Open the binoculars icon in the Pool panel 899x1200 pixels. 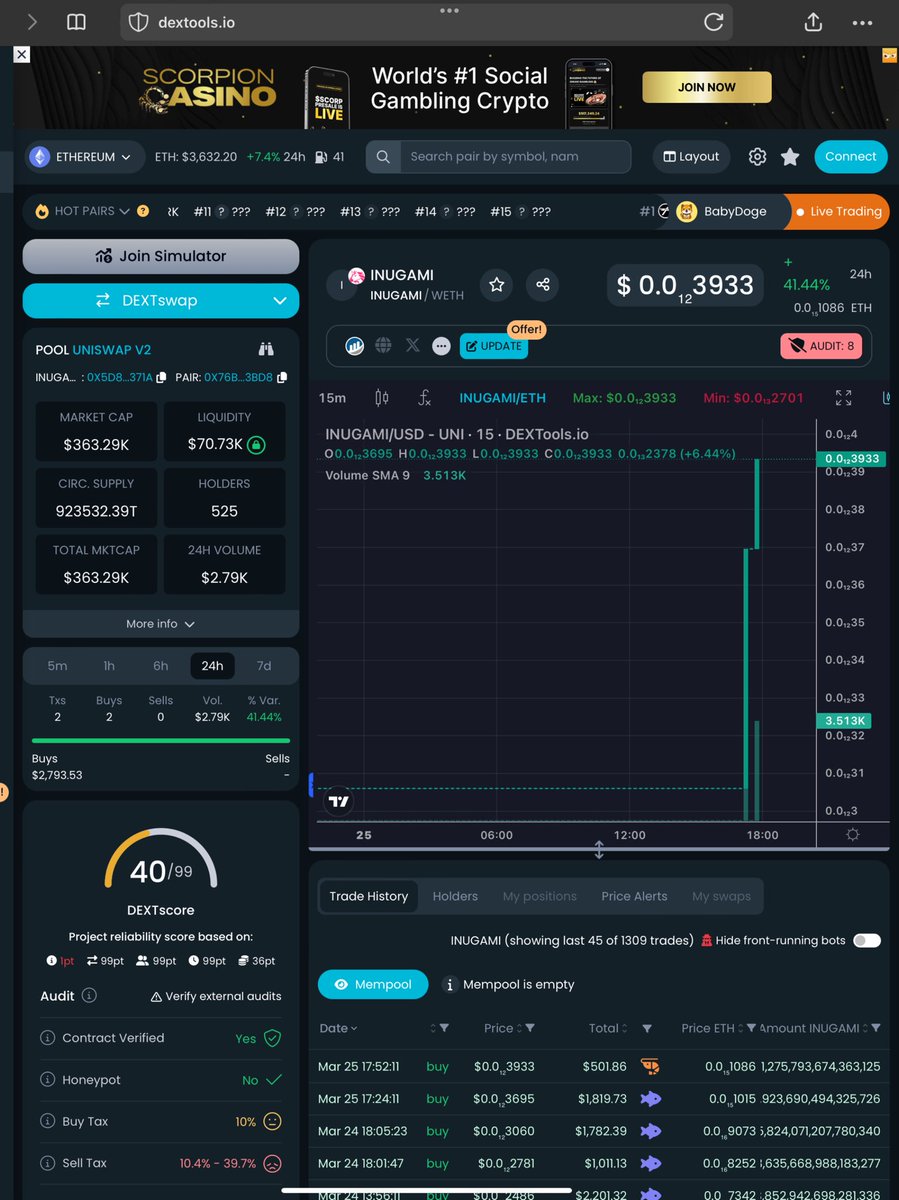click(266, 350)
